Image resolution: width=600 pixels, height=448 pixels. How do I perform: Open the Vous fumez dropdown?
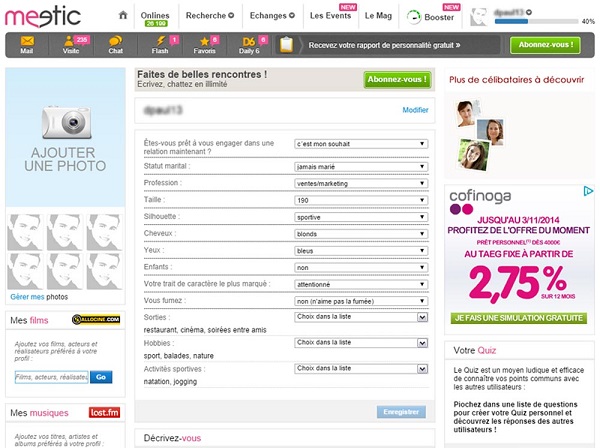(361, 301)
